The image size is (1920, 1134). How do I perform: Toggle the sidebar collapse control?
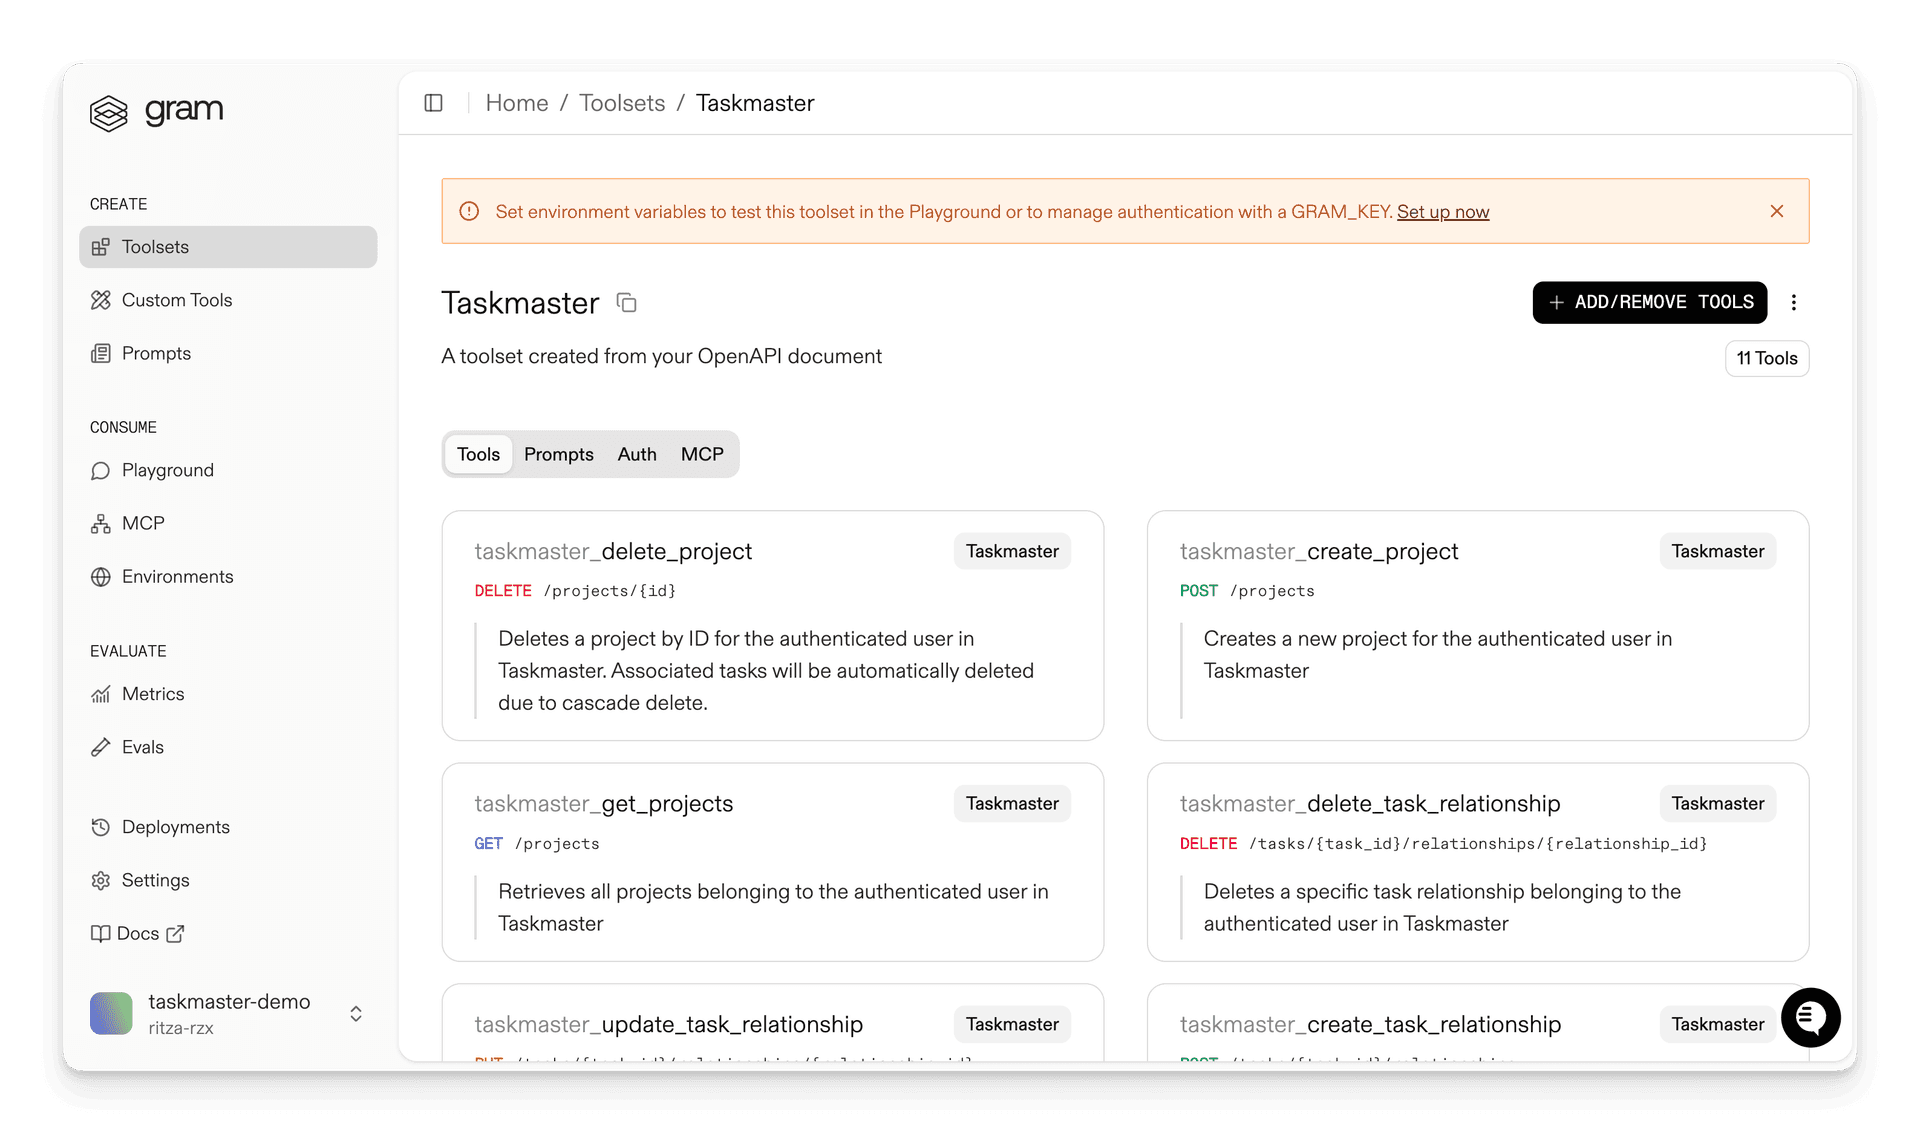pos(434,103)
